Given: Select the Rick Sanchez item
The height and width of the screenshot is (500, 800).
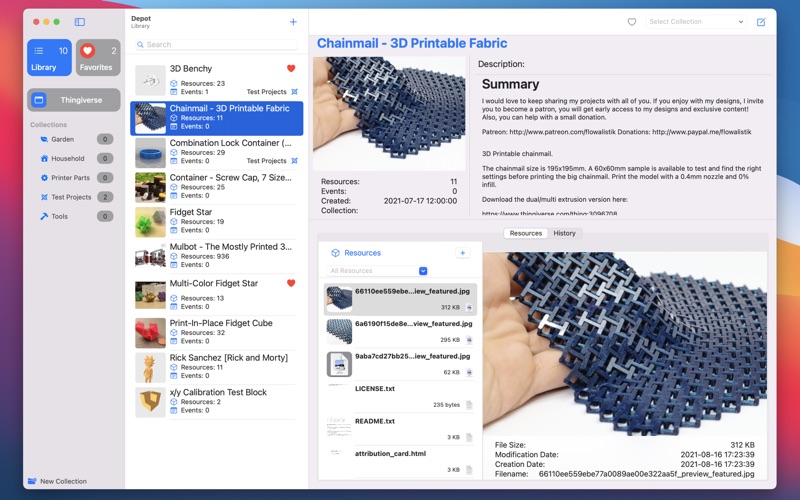Looking at the screenshot, I should [216, 367].
